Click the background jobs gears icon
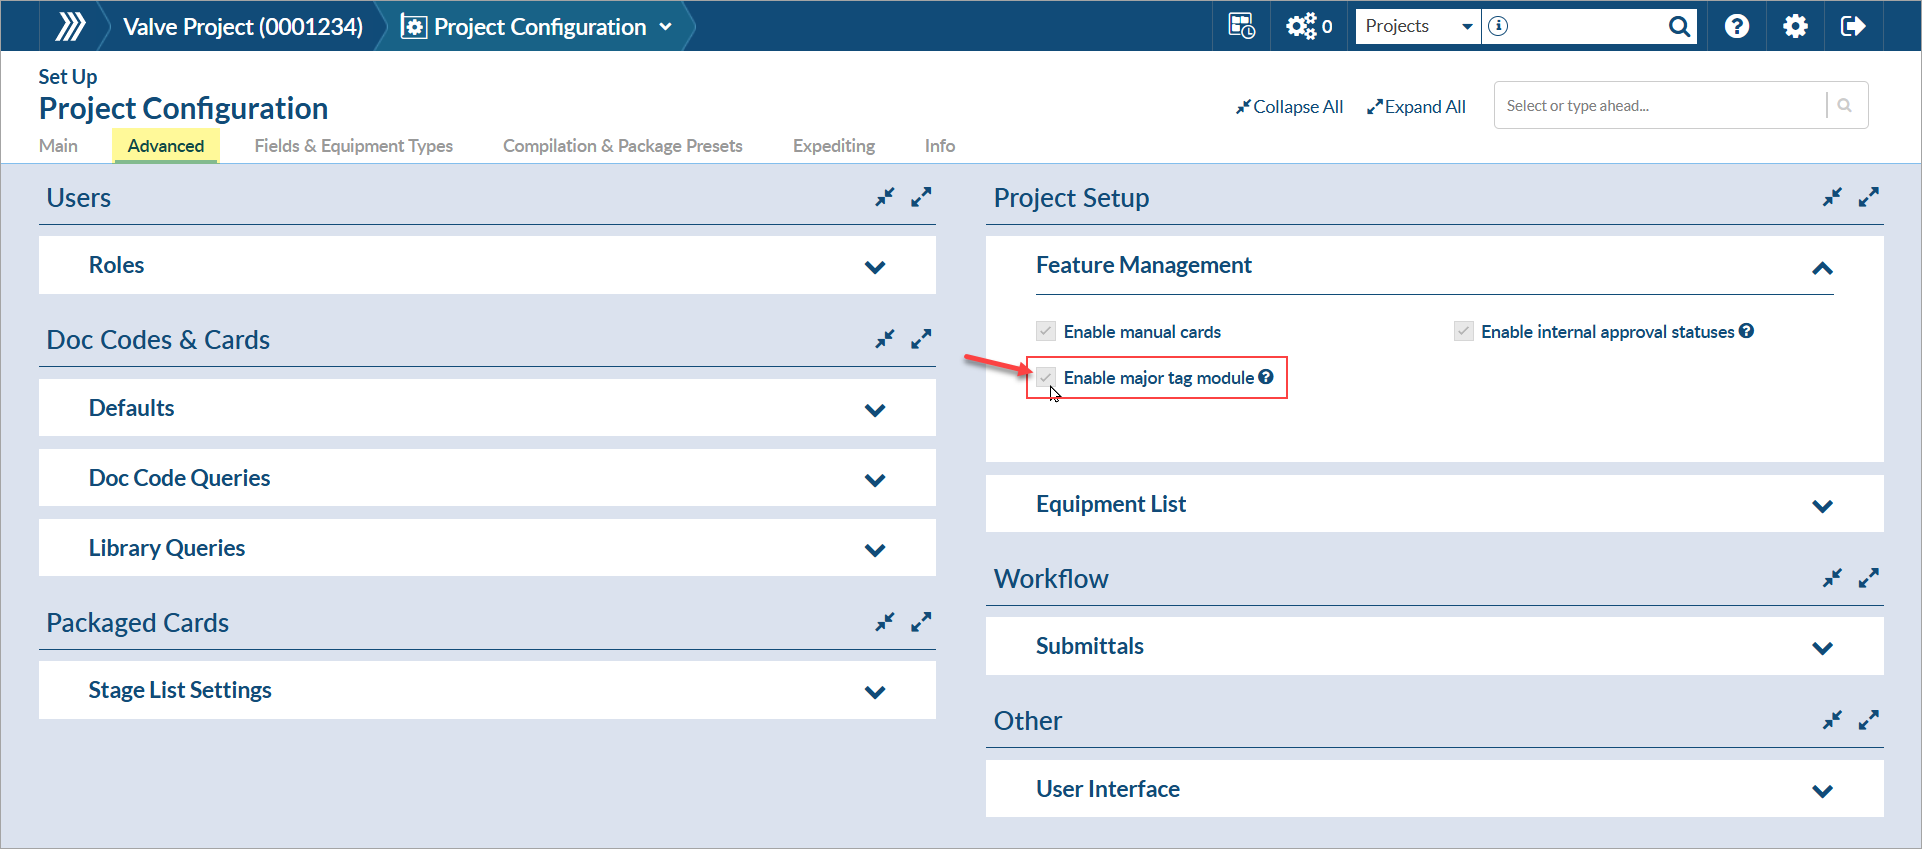Viewport: 1922px width, 849px height. coord(1302,26)
